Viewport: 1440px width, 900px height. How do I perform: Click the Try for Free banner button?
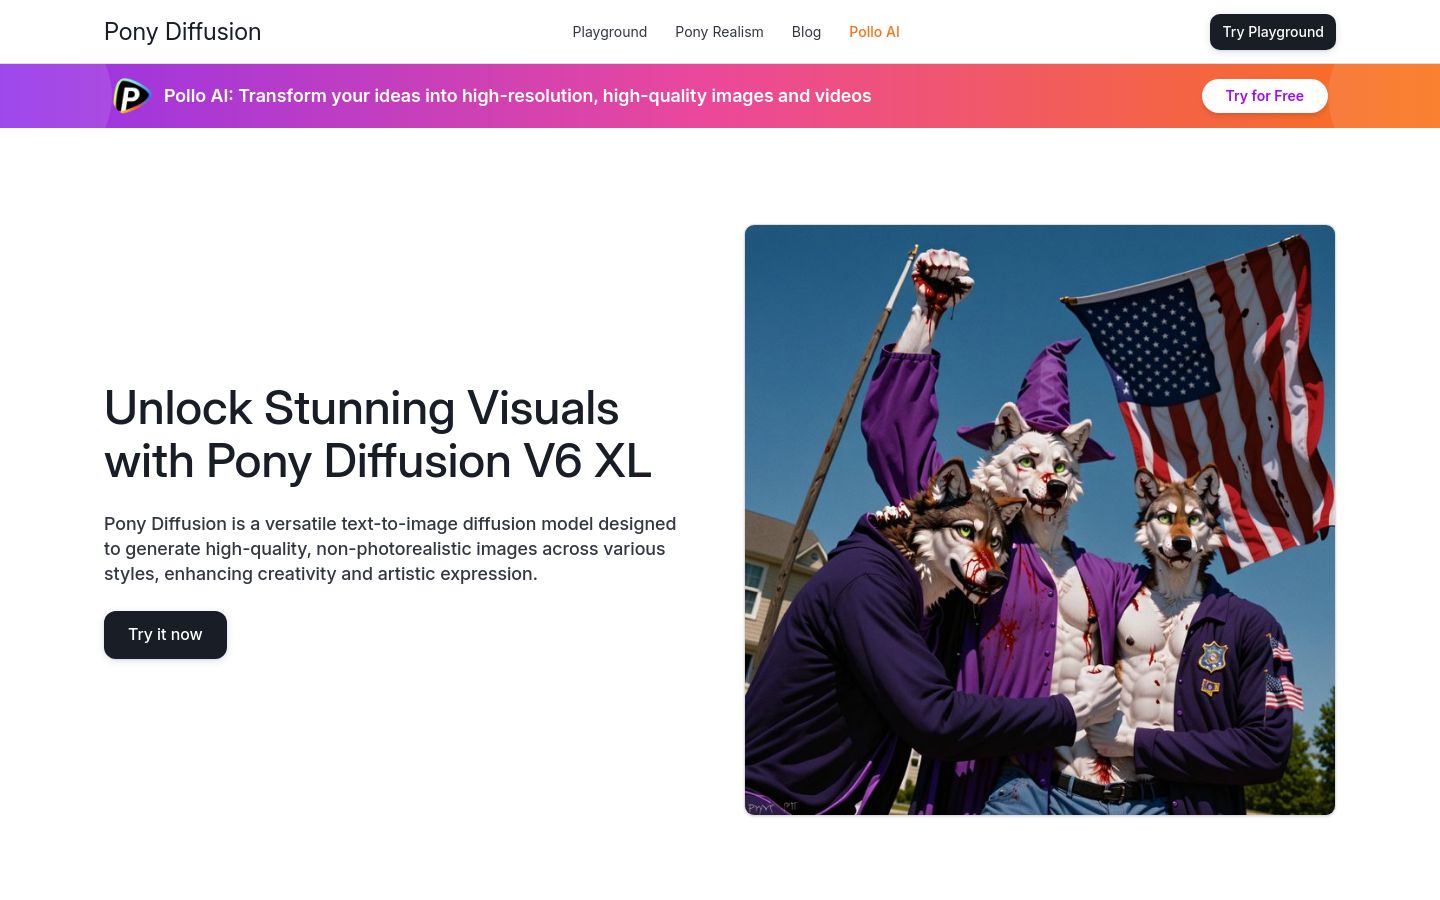pyautogui.click(x=1264, y=96)
